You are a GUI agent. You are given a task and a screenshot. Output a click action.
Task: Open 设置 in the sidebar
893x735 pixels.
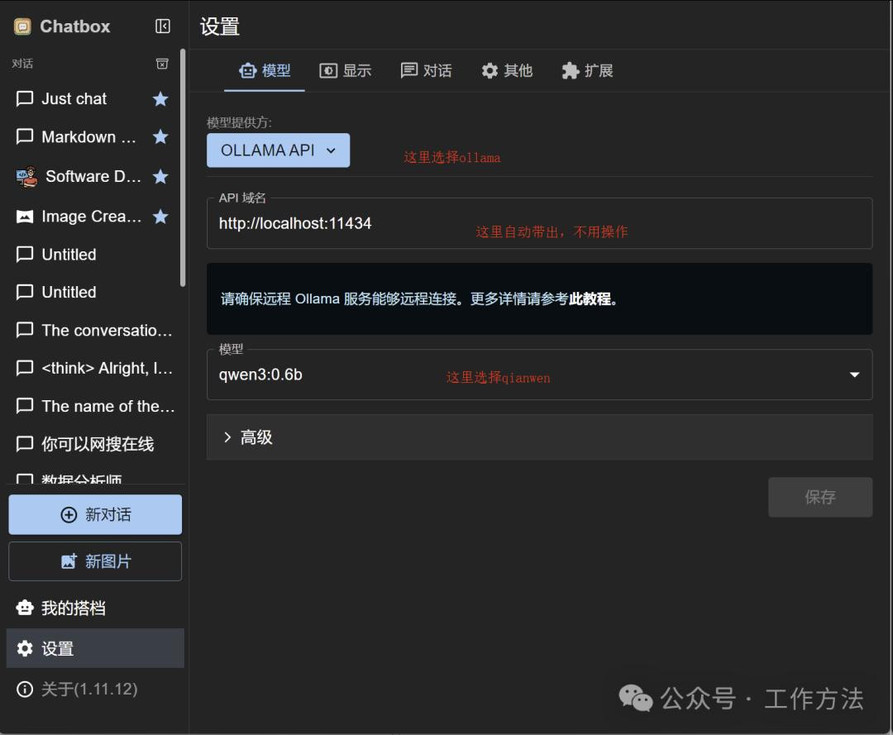point(95,648)
